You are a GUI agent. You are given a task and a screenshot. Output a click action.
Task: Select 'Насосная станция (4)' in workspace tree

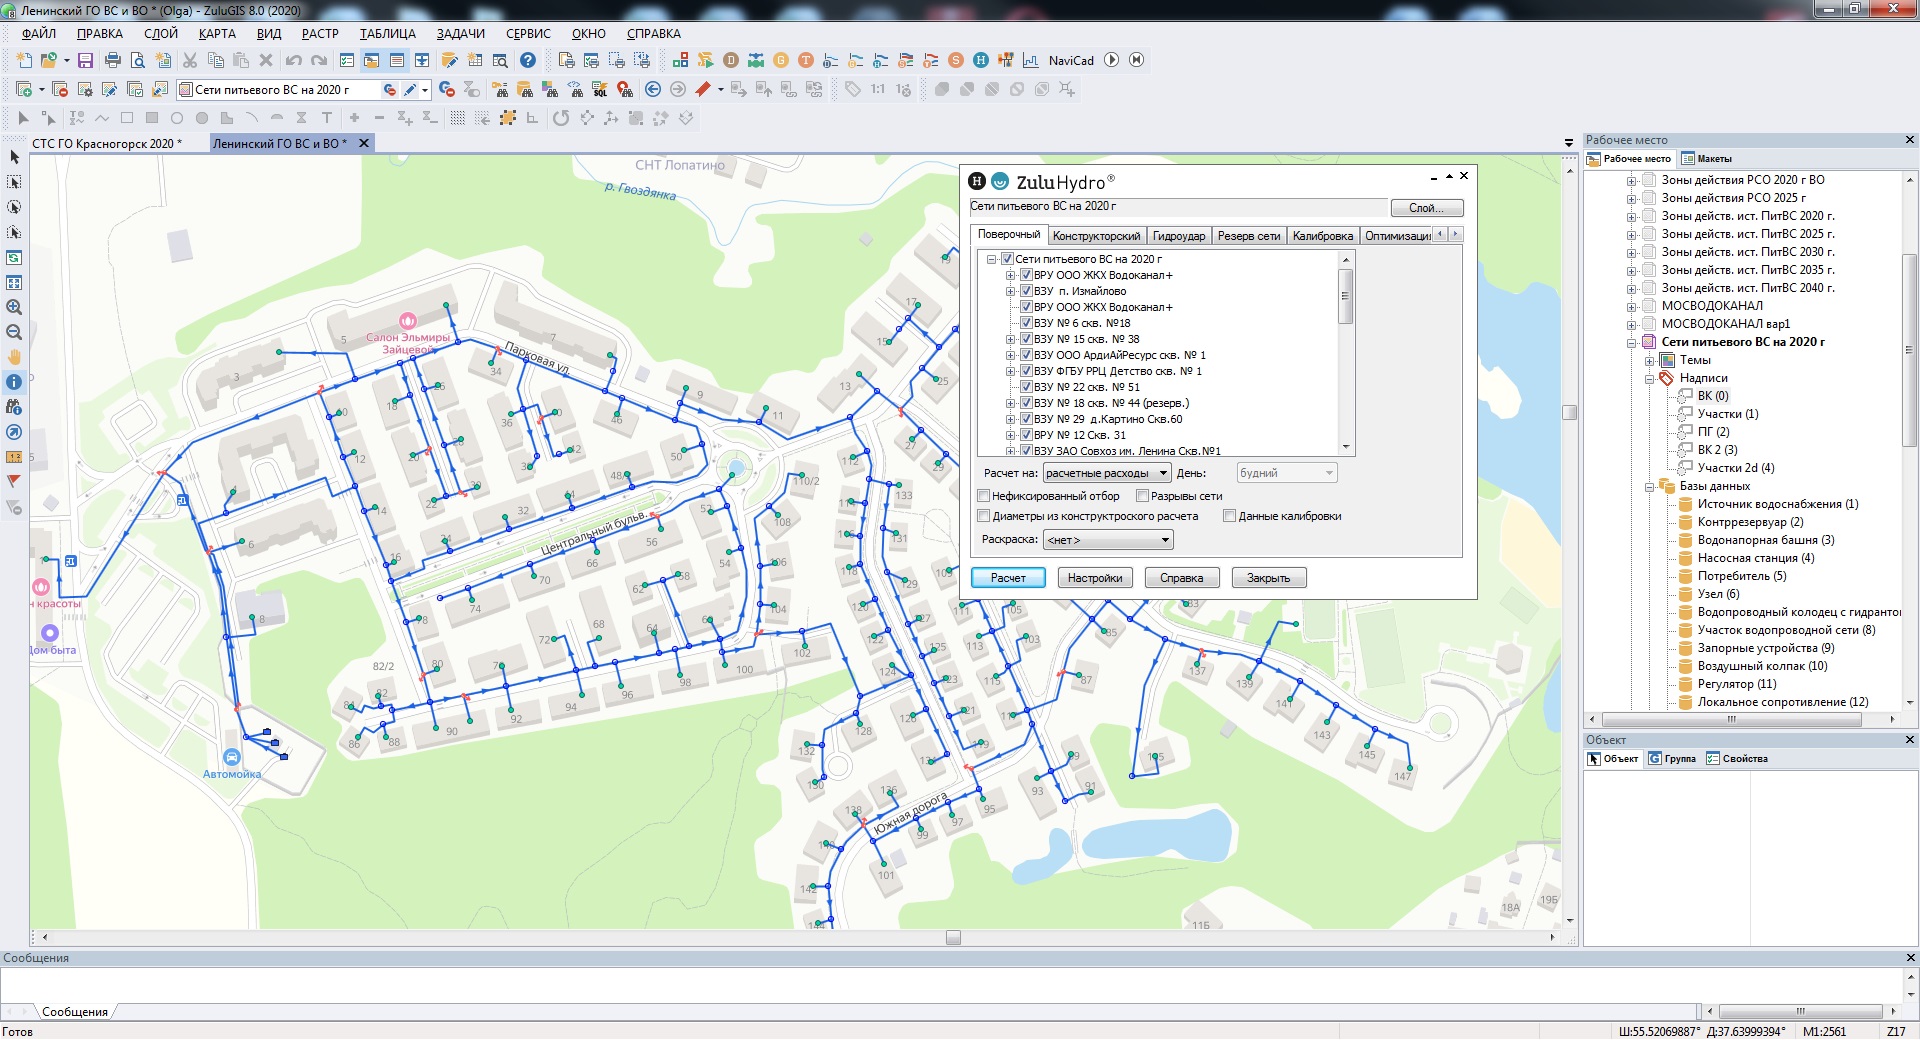tap(1756, 558)
